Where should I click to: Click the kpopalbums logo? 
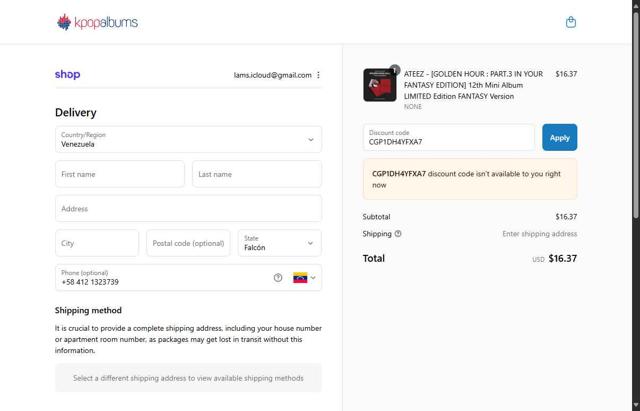point(97,22)
